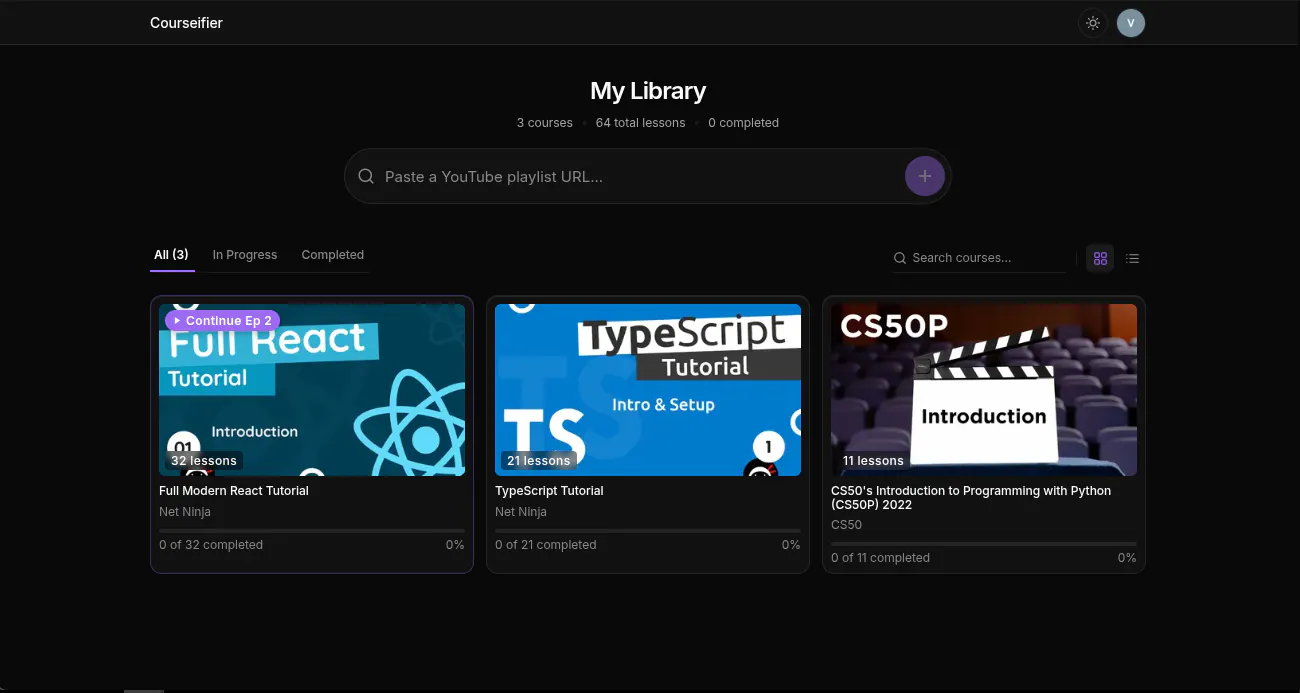
Task: Go to the Courseifier home logo
Action: click(186, 23)
